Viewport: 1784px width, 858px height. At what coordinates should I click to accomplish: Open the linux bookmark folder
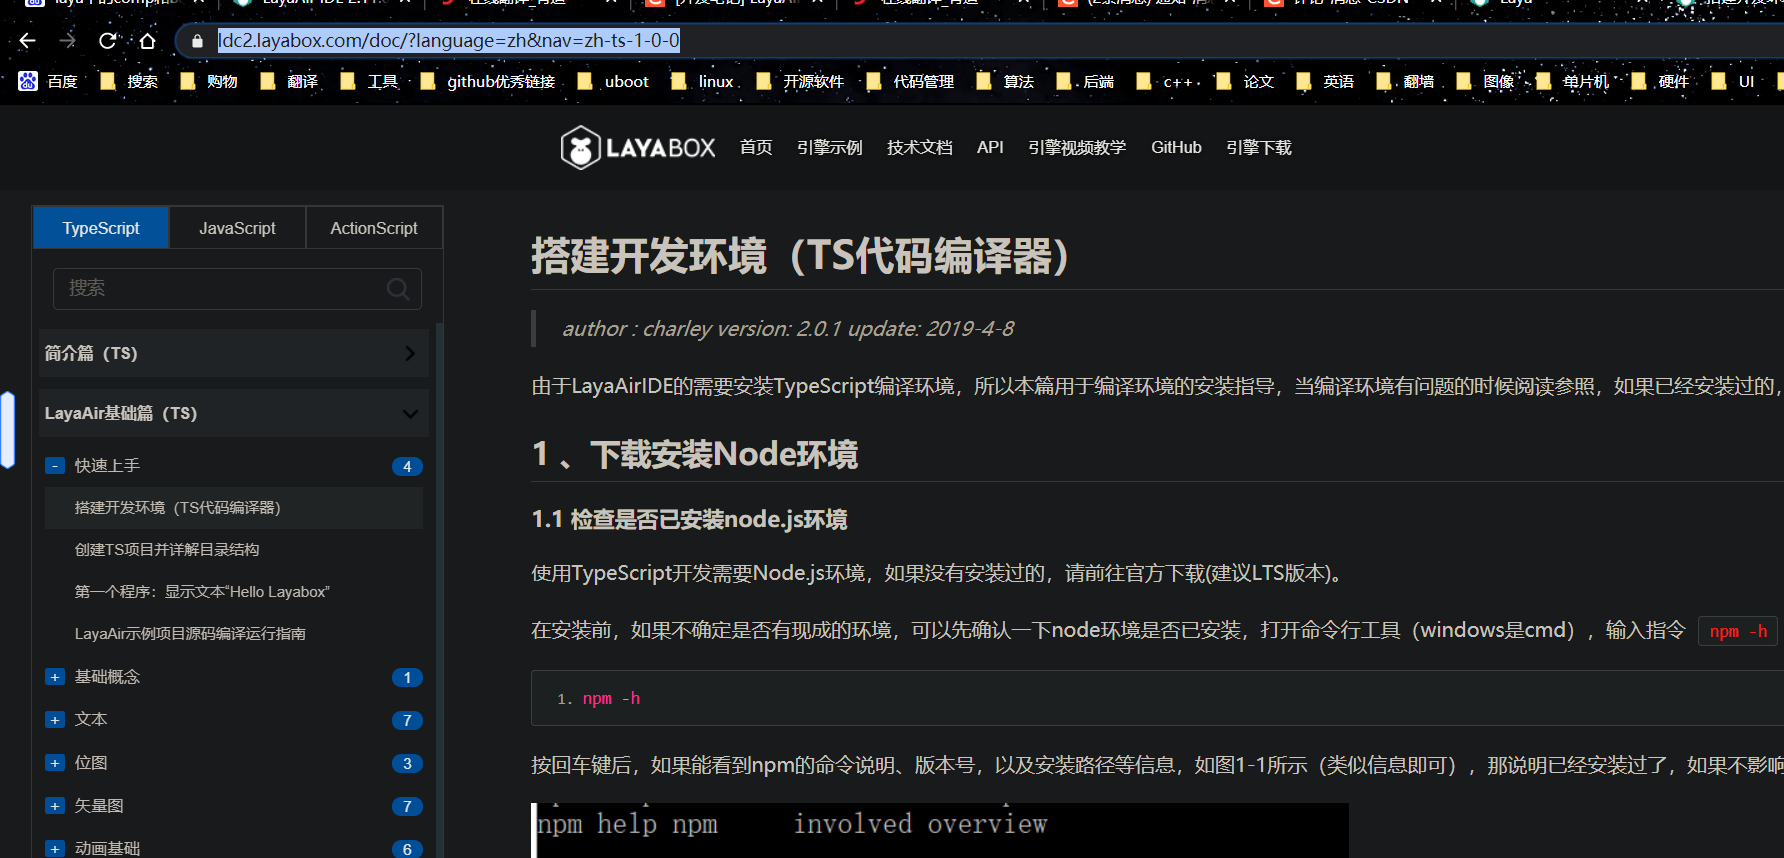703,81
